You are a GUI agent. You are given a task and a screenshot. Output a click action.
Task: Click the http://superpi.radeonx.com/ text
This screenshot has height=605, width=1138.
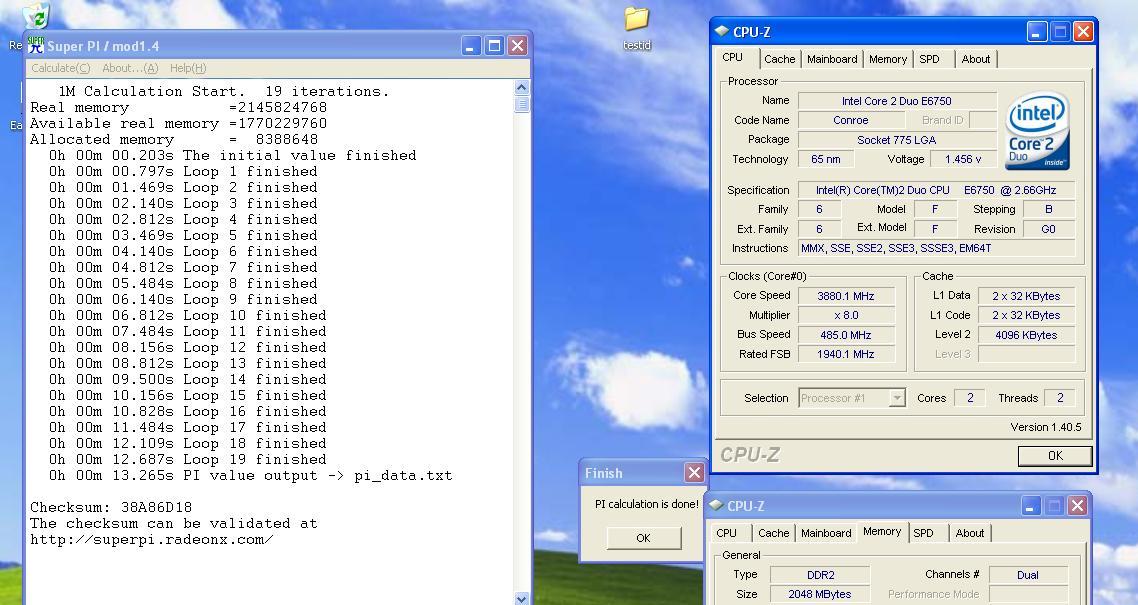point(152,539)
